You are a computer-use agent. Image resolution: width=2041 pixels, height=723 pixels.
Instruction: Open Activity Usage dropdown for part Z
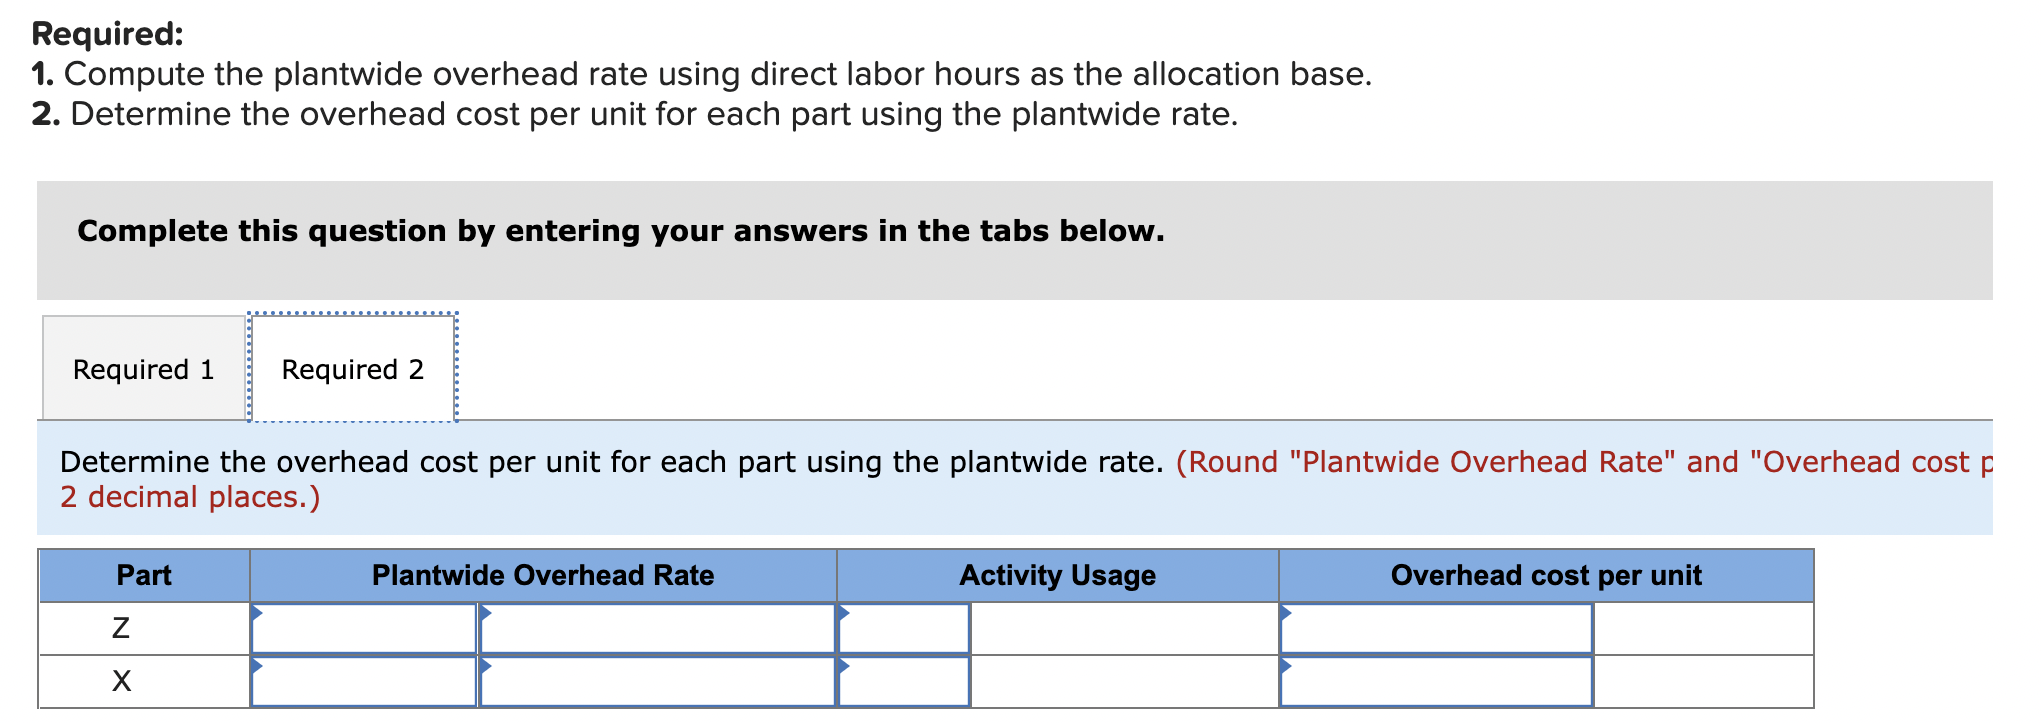coord(904,628)
